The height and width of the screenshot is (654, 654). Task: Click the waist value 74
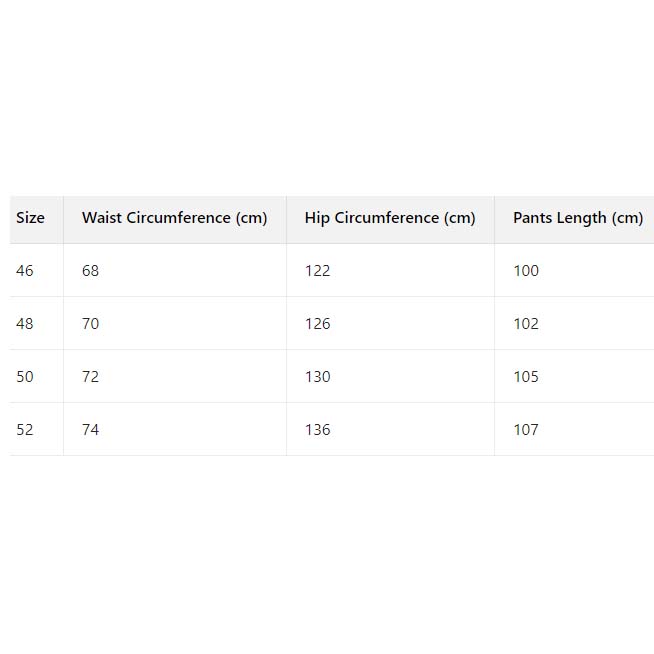click(x=91, y=430)
